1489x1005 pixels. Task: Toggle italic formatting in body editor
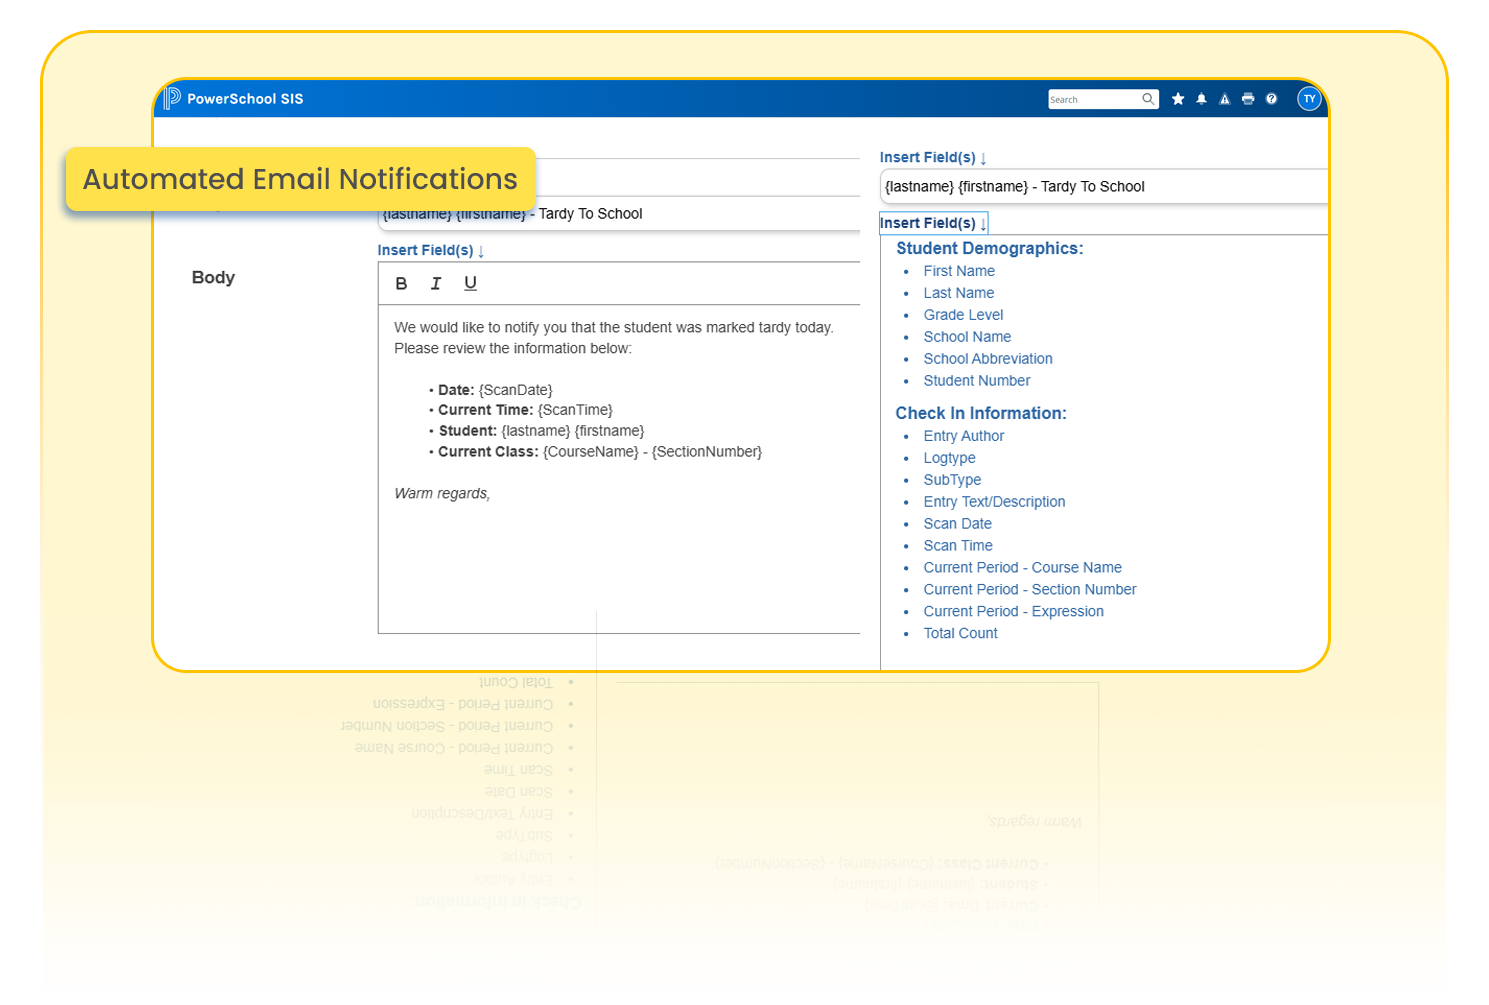pos(436,284)
